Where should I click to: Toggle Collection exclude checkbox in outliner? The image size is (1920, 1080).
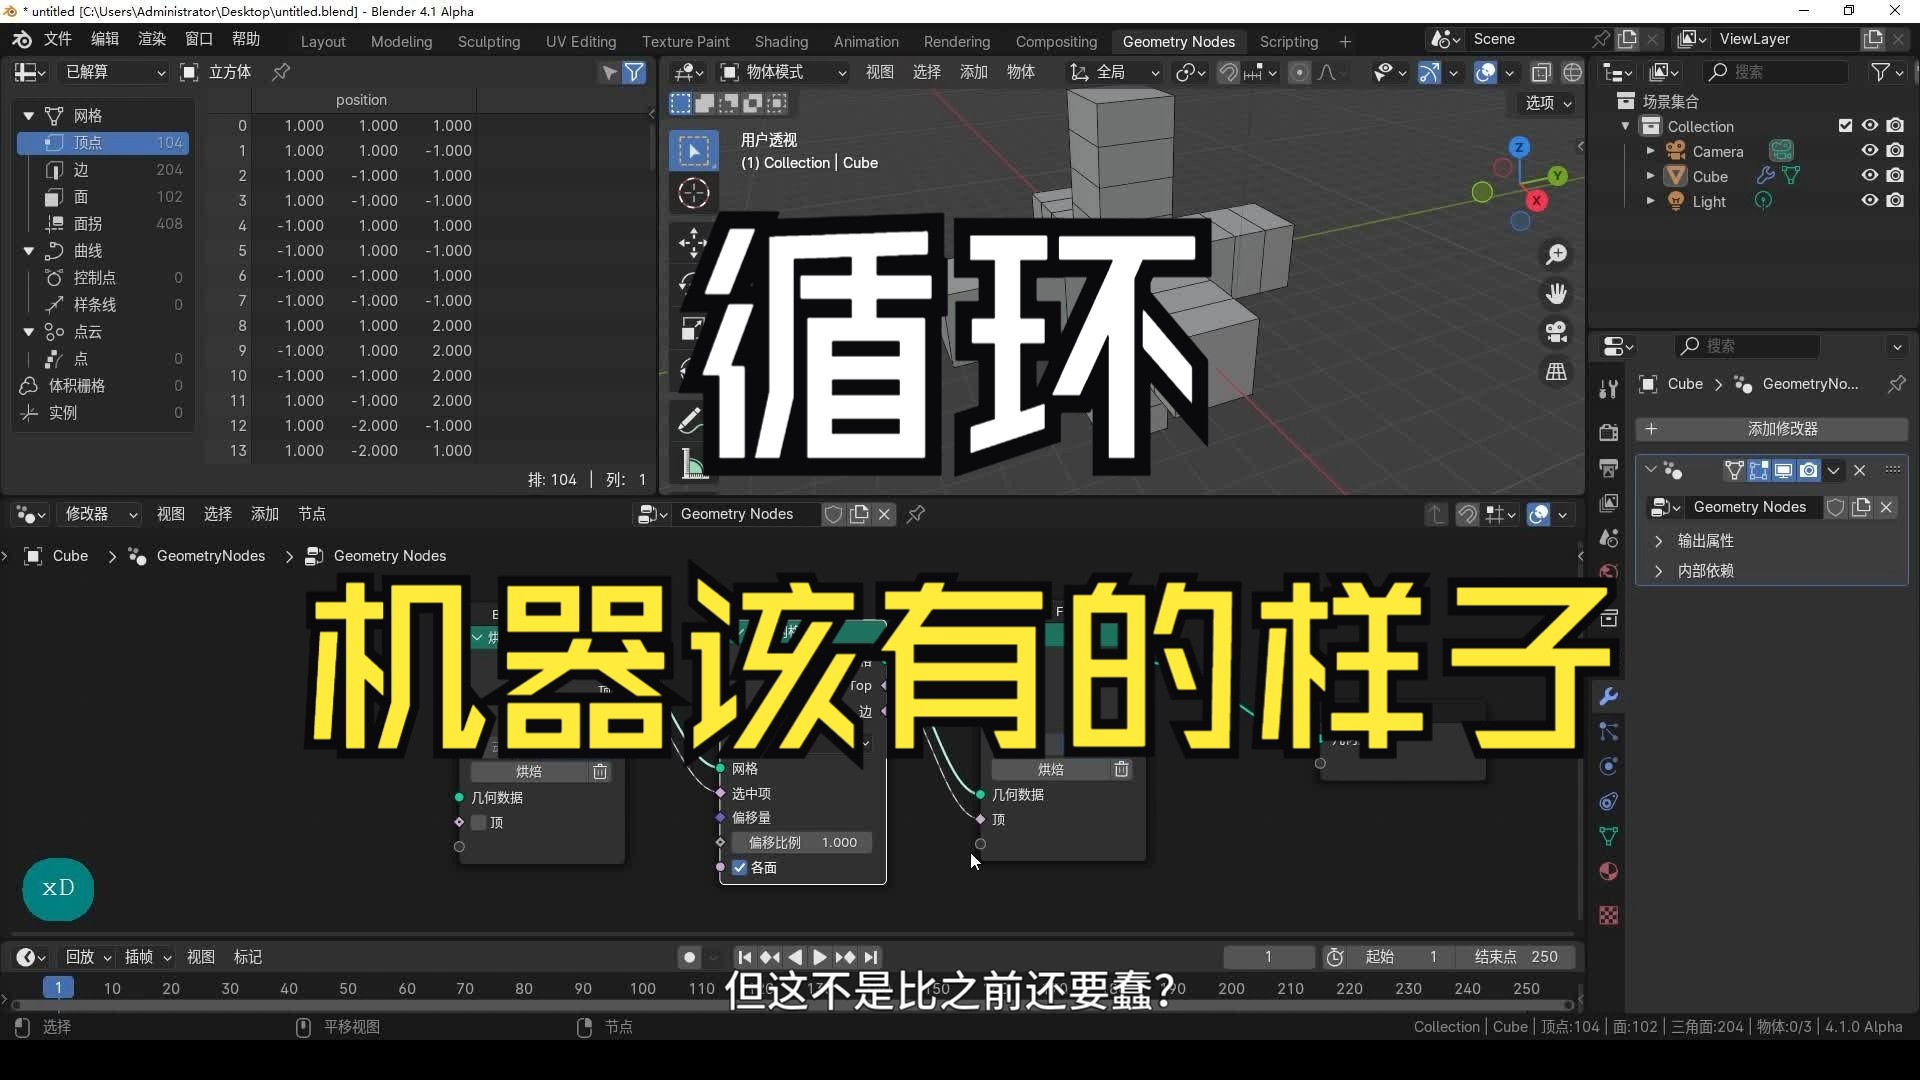pos(1845,126)
